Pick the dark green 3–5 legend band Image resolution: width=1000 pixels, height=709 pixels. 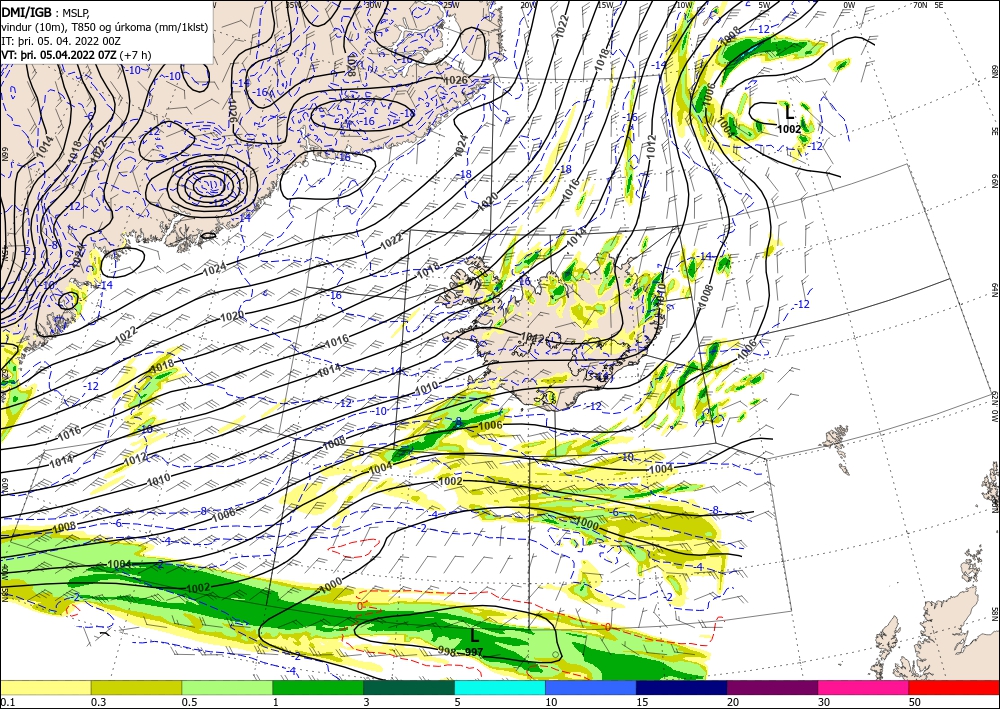point(409,687)
